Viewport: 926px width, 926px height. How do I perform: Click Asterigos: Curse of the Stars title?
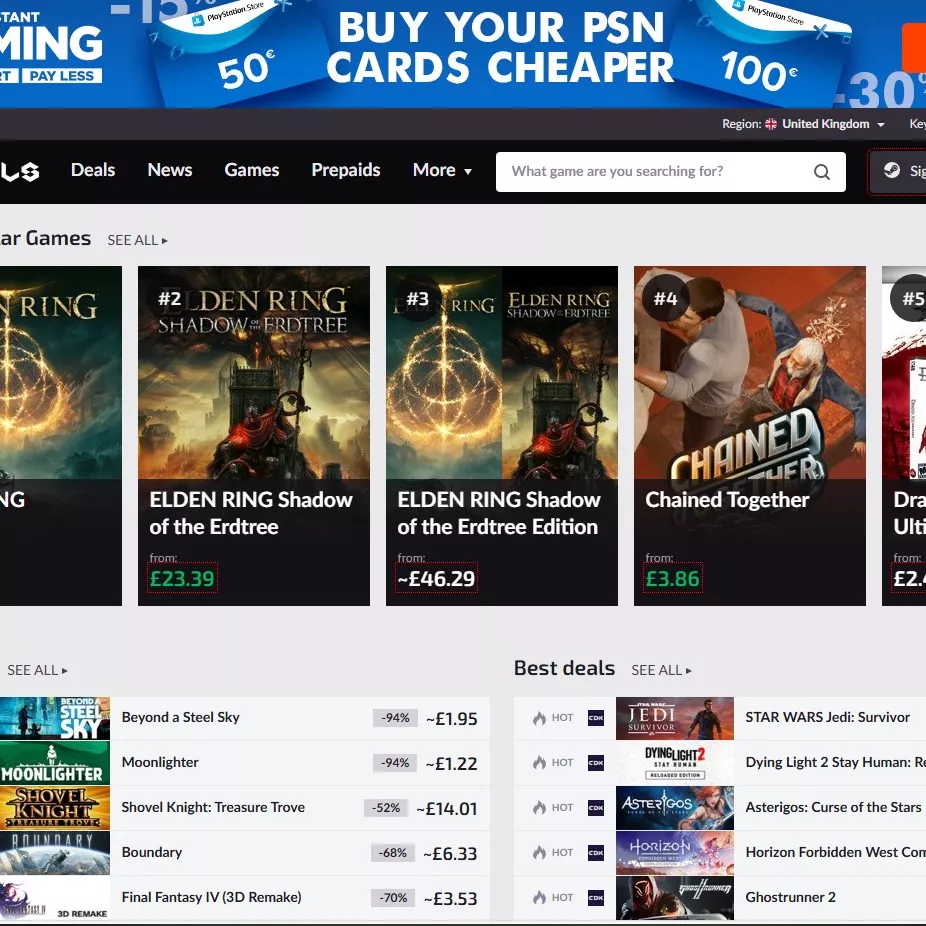pyautogui.click(x=833, y=807)
